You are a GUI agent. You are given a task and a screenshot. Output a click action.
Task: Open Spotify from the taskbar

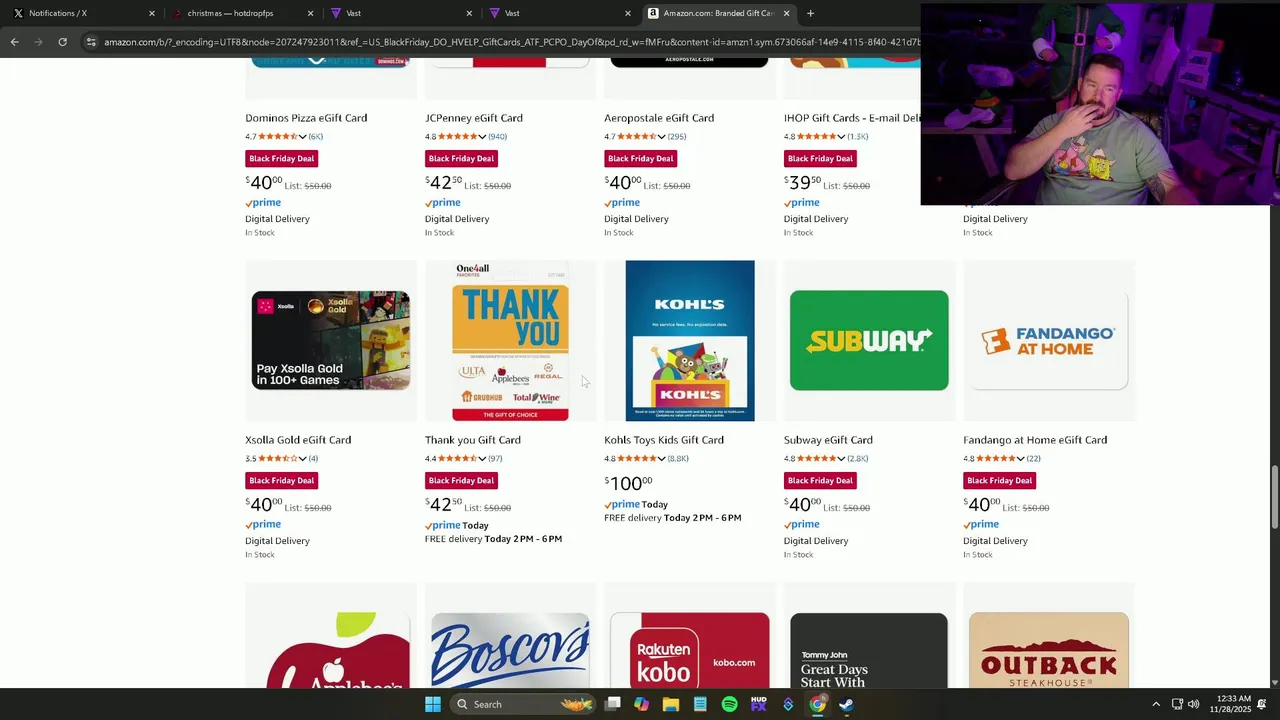tap(729, 704)
